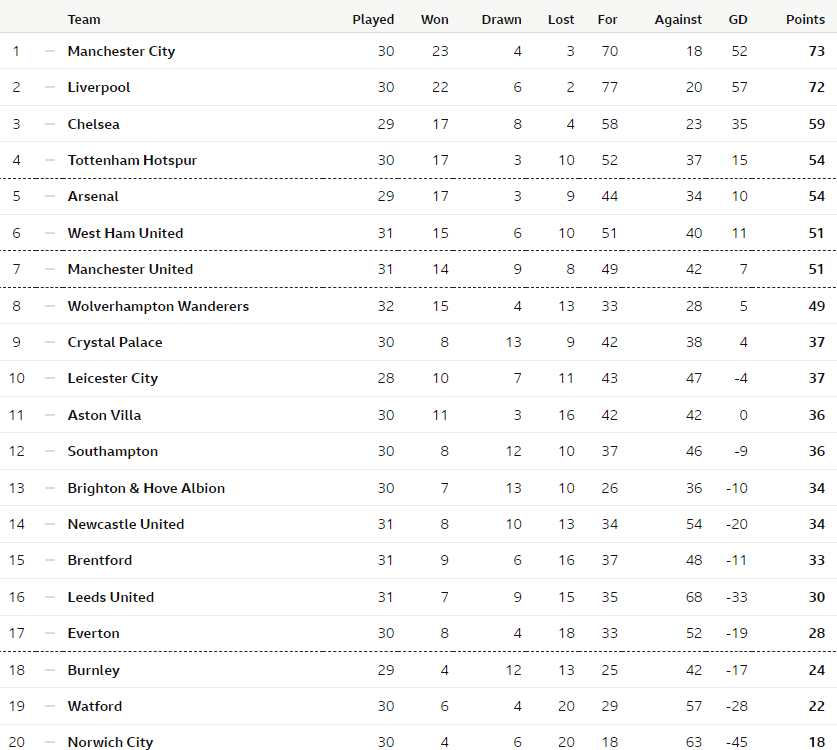Click the no-movement icon beside Norwich City
837x750 pixels.
click(50, 742)
